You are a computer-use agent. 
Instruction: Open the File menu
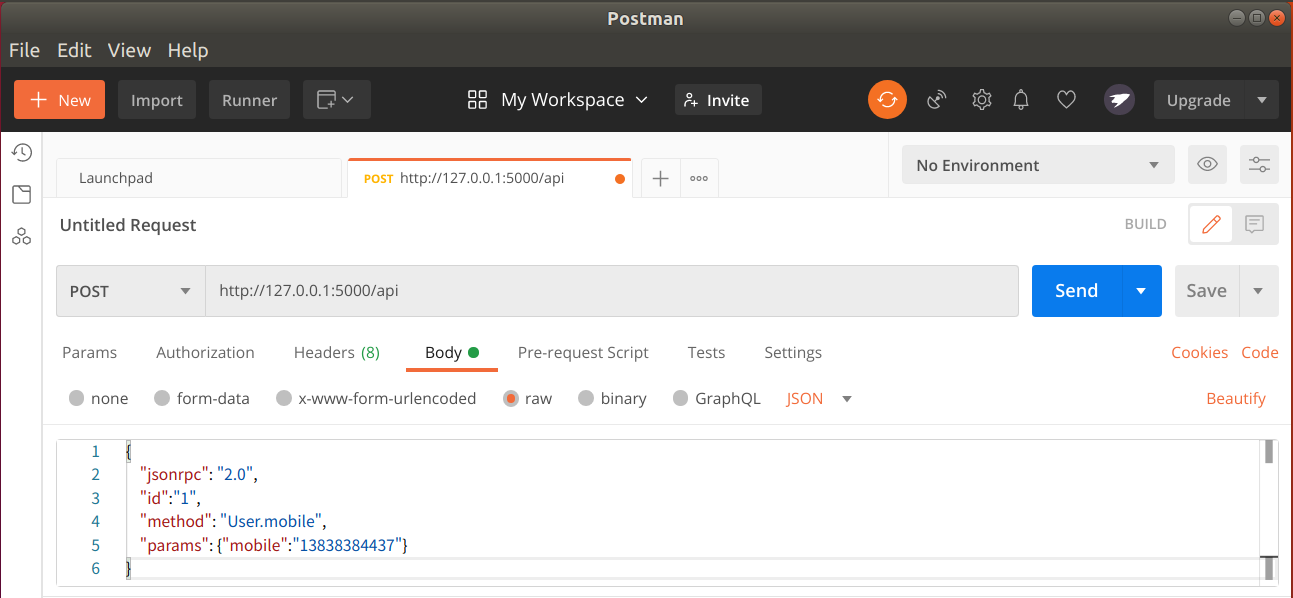[24, 50]
